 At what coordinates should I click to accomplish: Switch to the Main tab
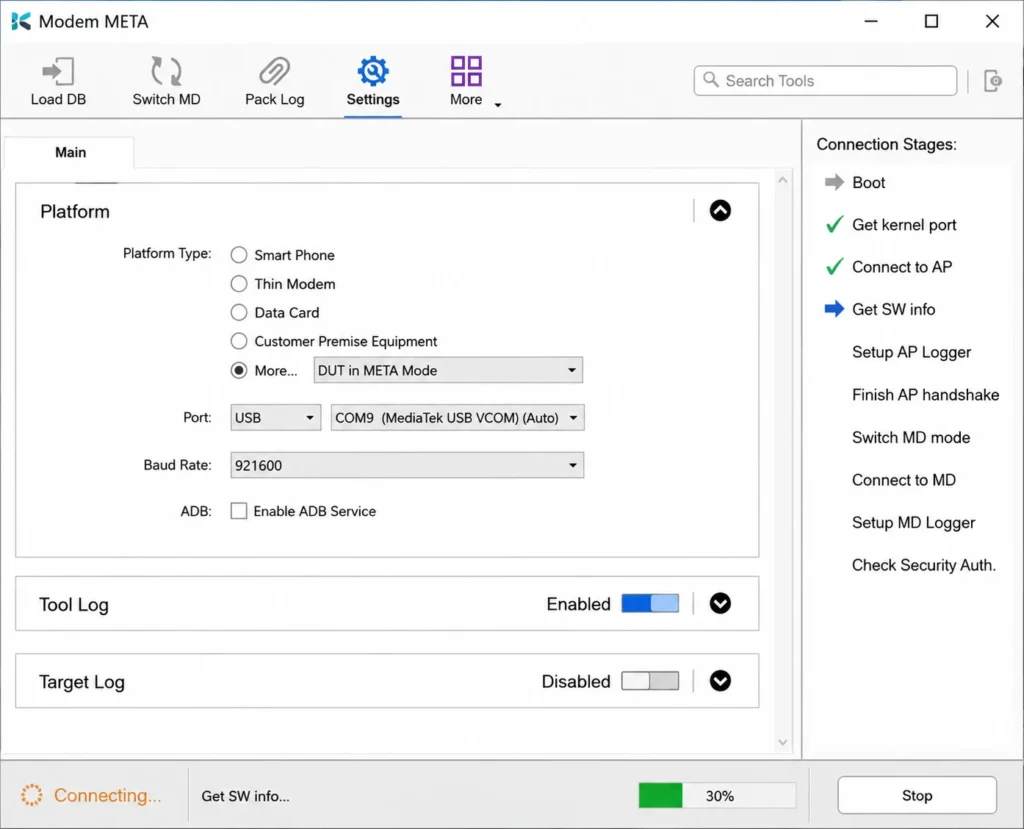70,152
